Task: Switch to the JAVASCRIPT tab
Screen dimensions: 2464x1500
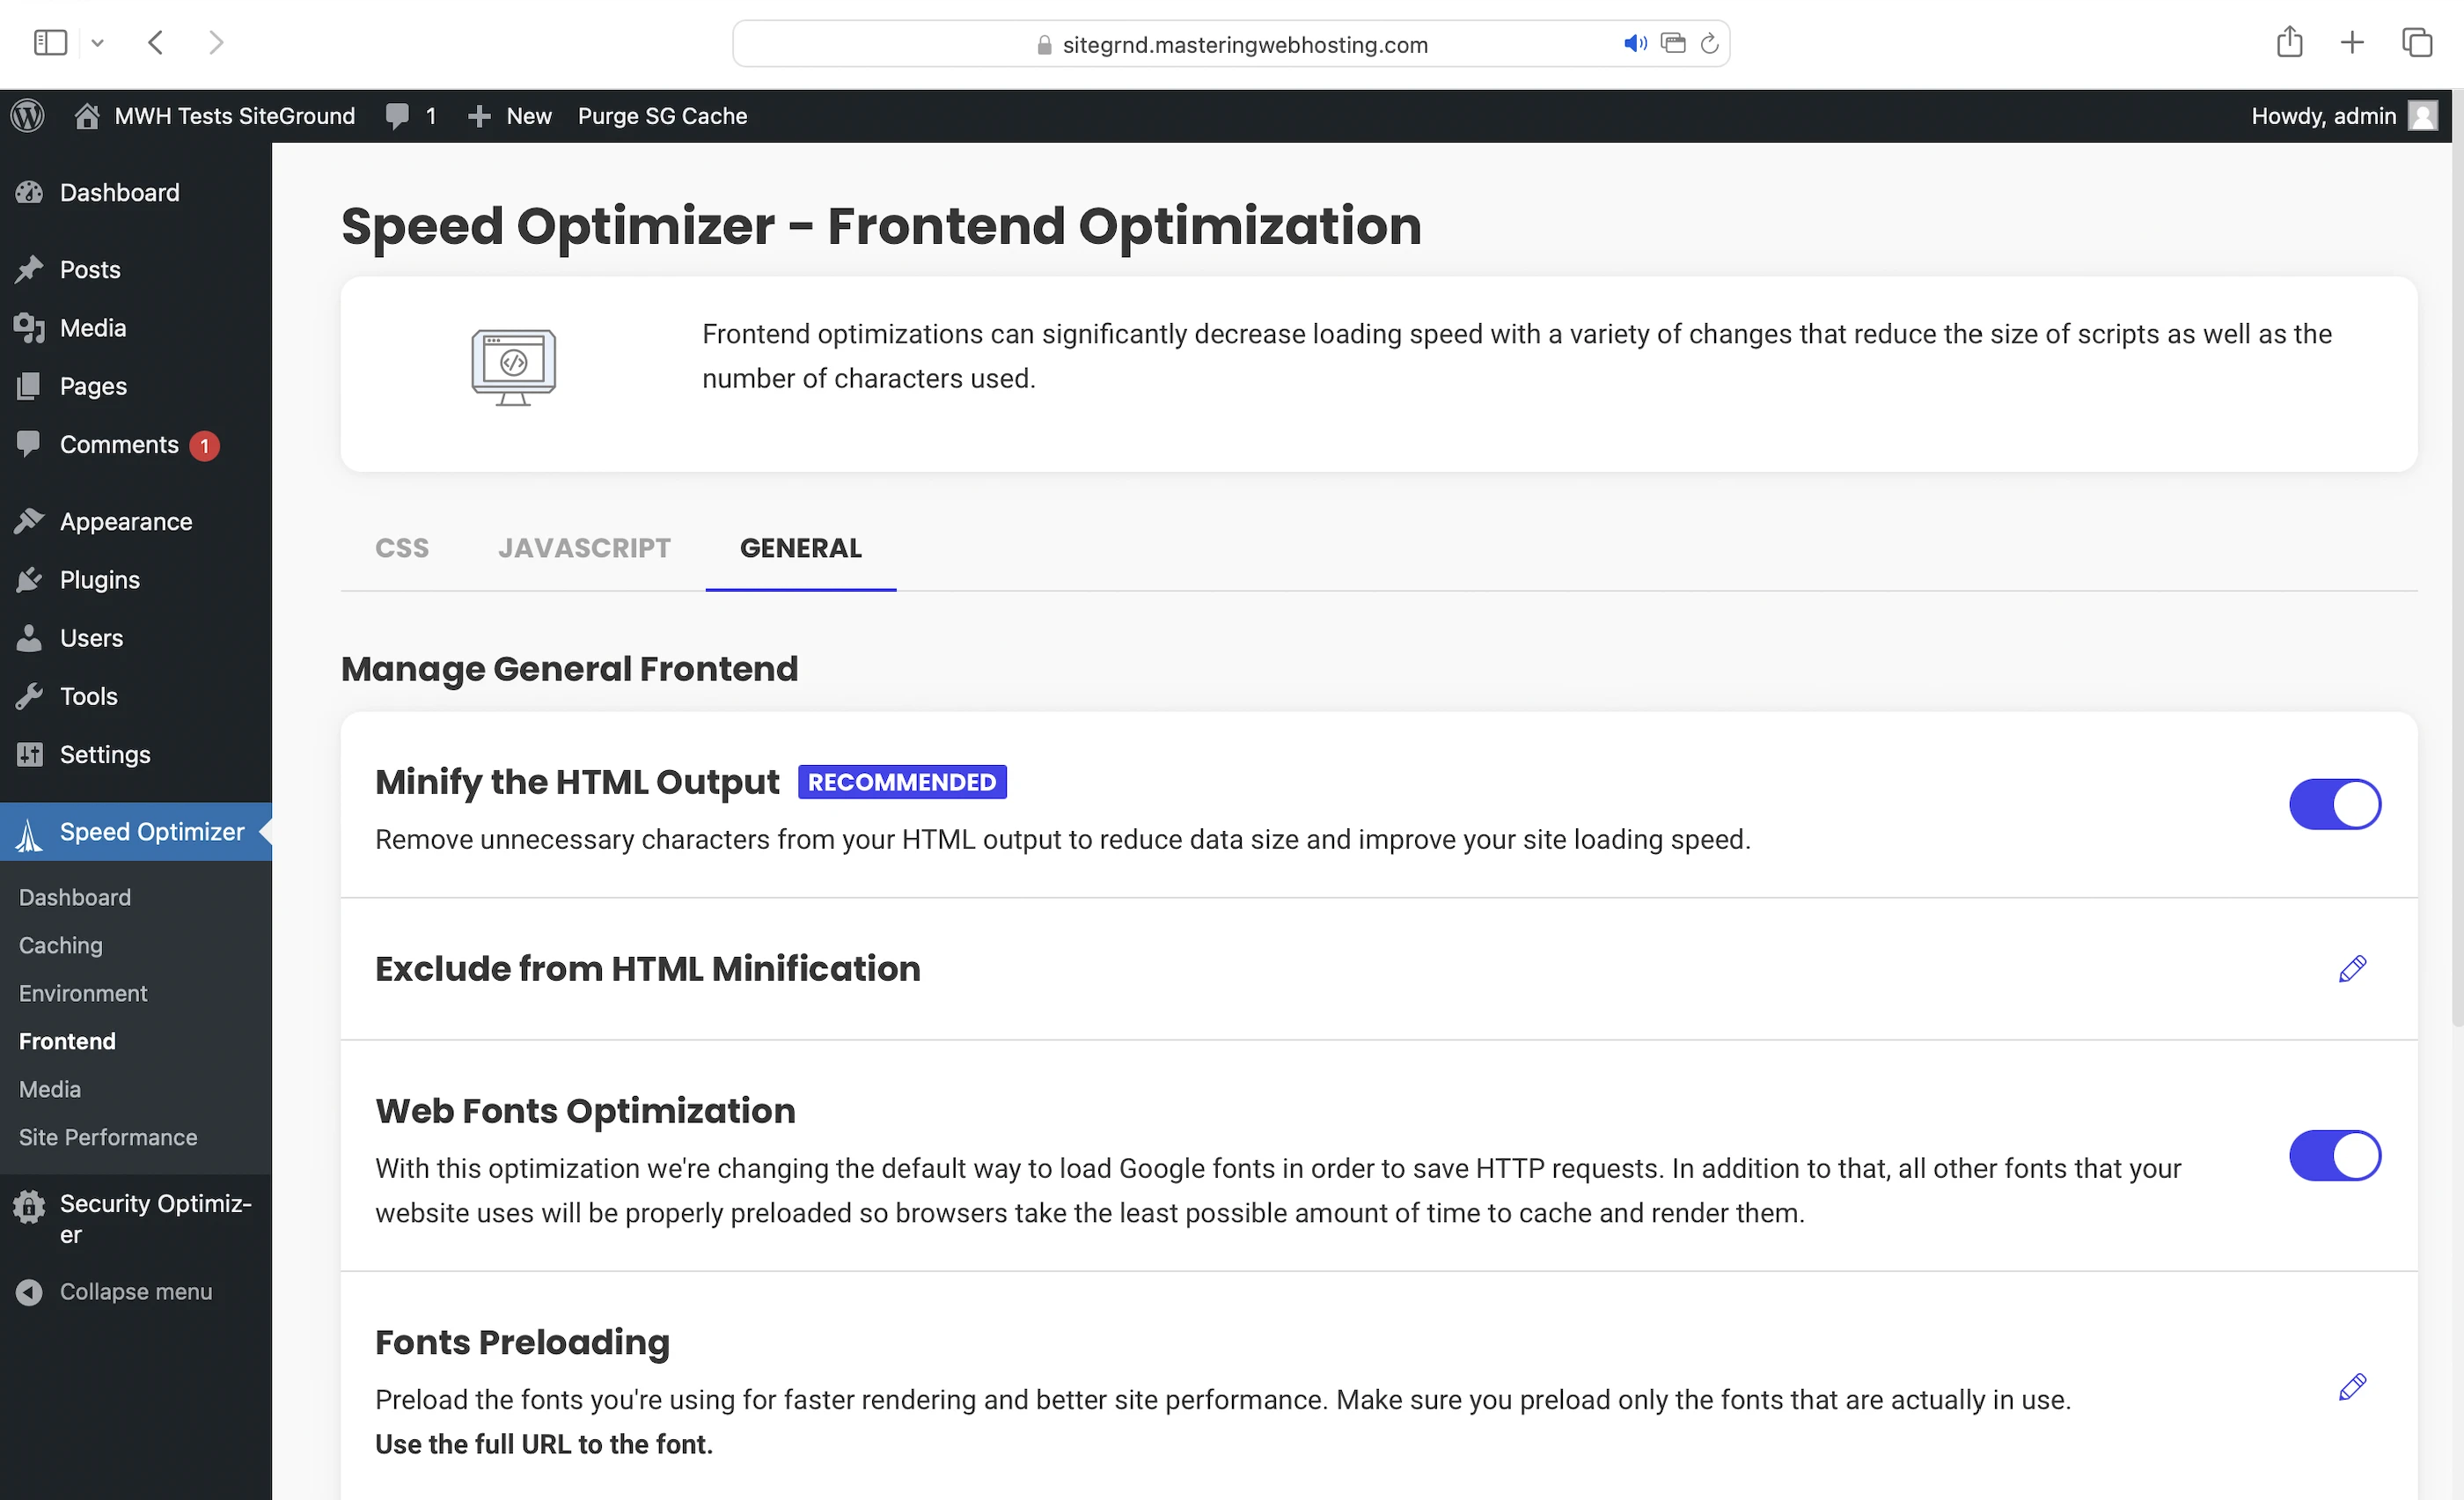Action: tap(584, 548)
